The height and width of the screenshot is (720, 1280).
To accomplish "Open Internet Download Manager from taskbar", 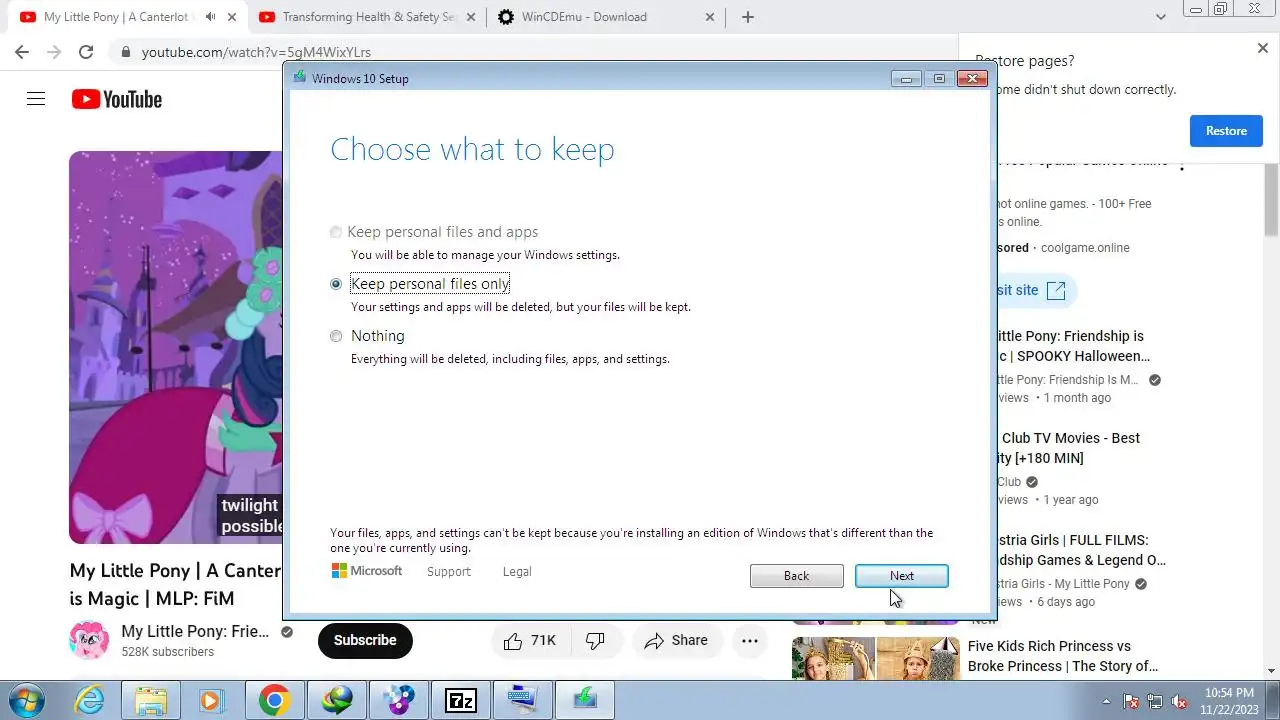I will [336, 701].
